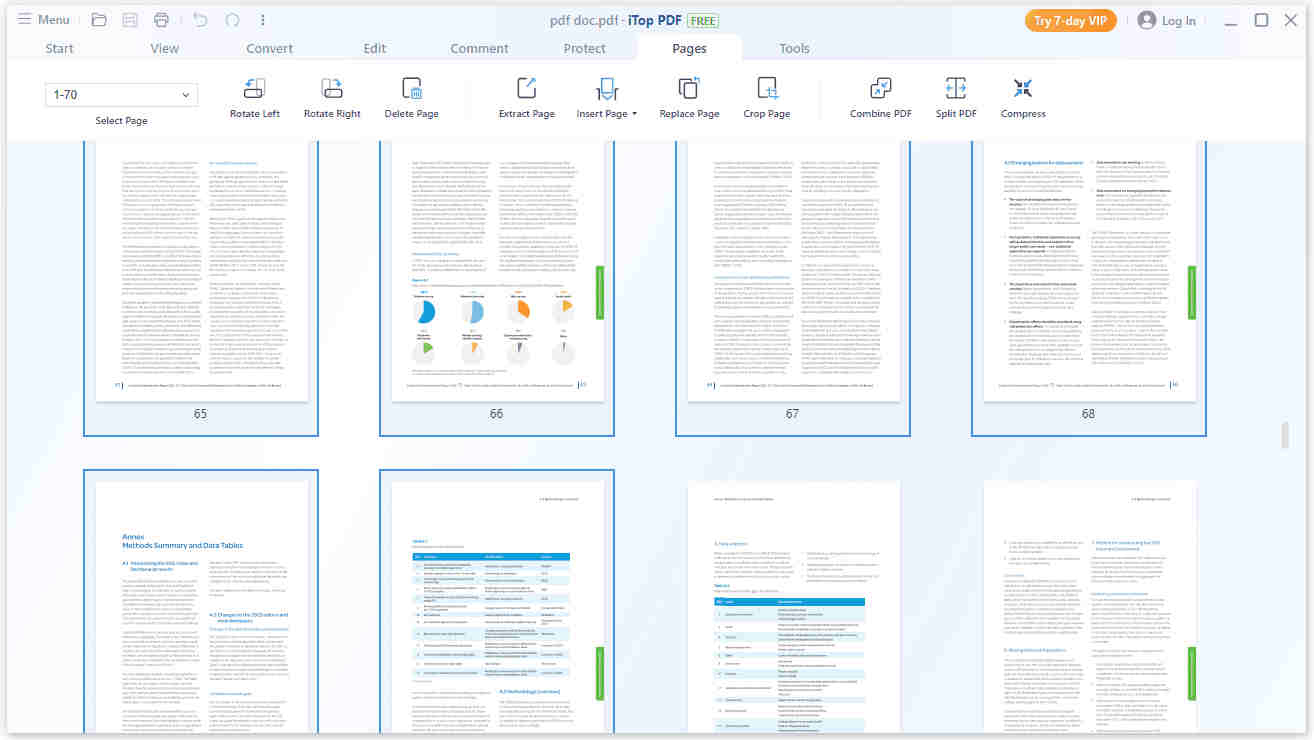Select the Crop Page tool
Viewport: 1314px width, 740px height.
click(x=767, y=89)
